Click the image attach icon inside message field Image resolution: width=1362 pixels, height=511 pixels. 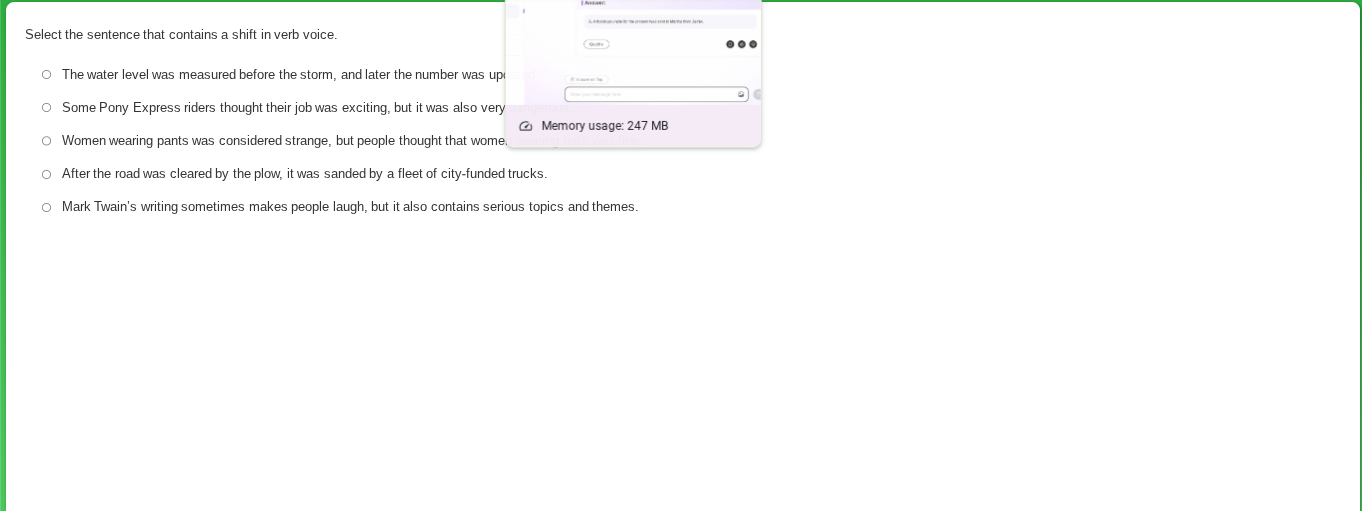coord(741,94)
